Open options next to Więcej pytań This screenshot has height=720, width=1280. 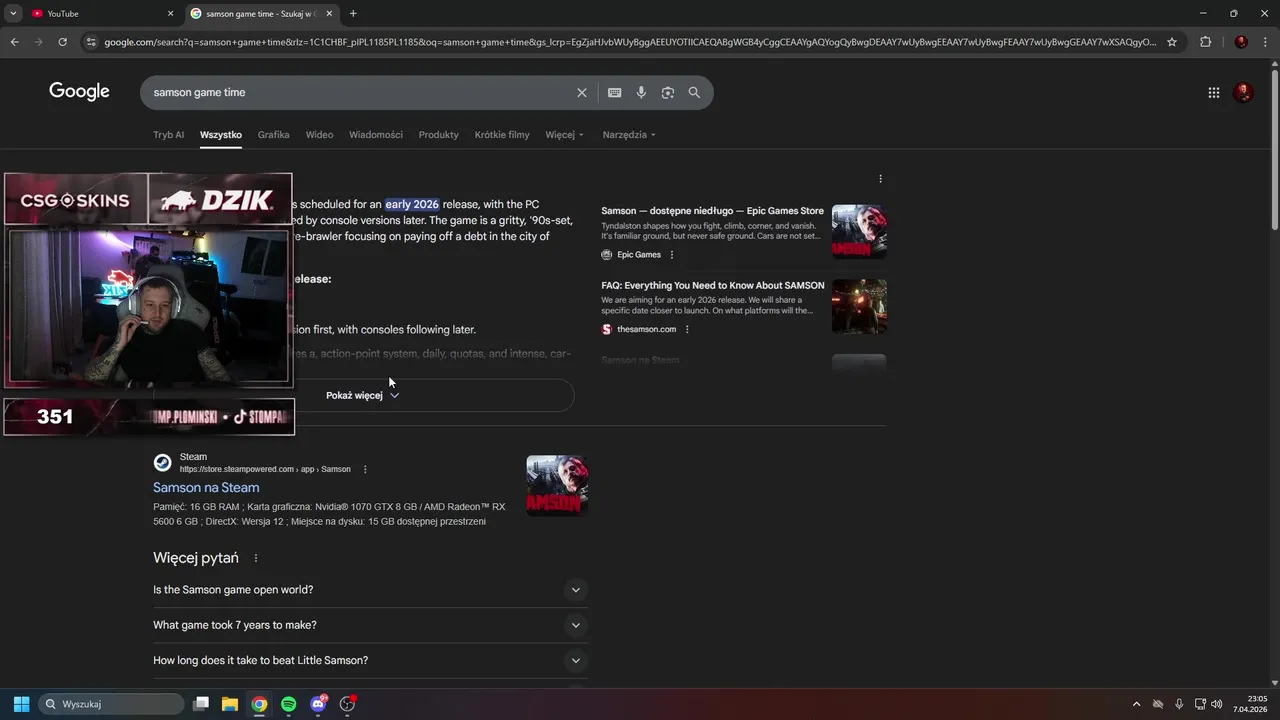coord(256,558)
